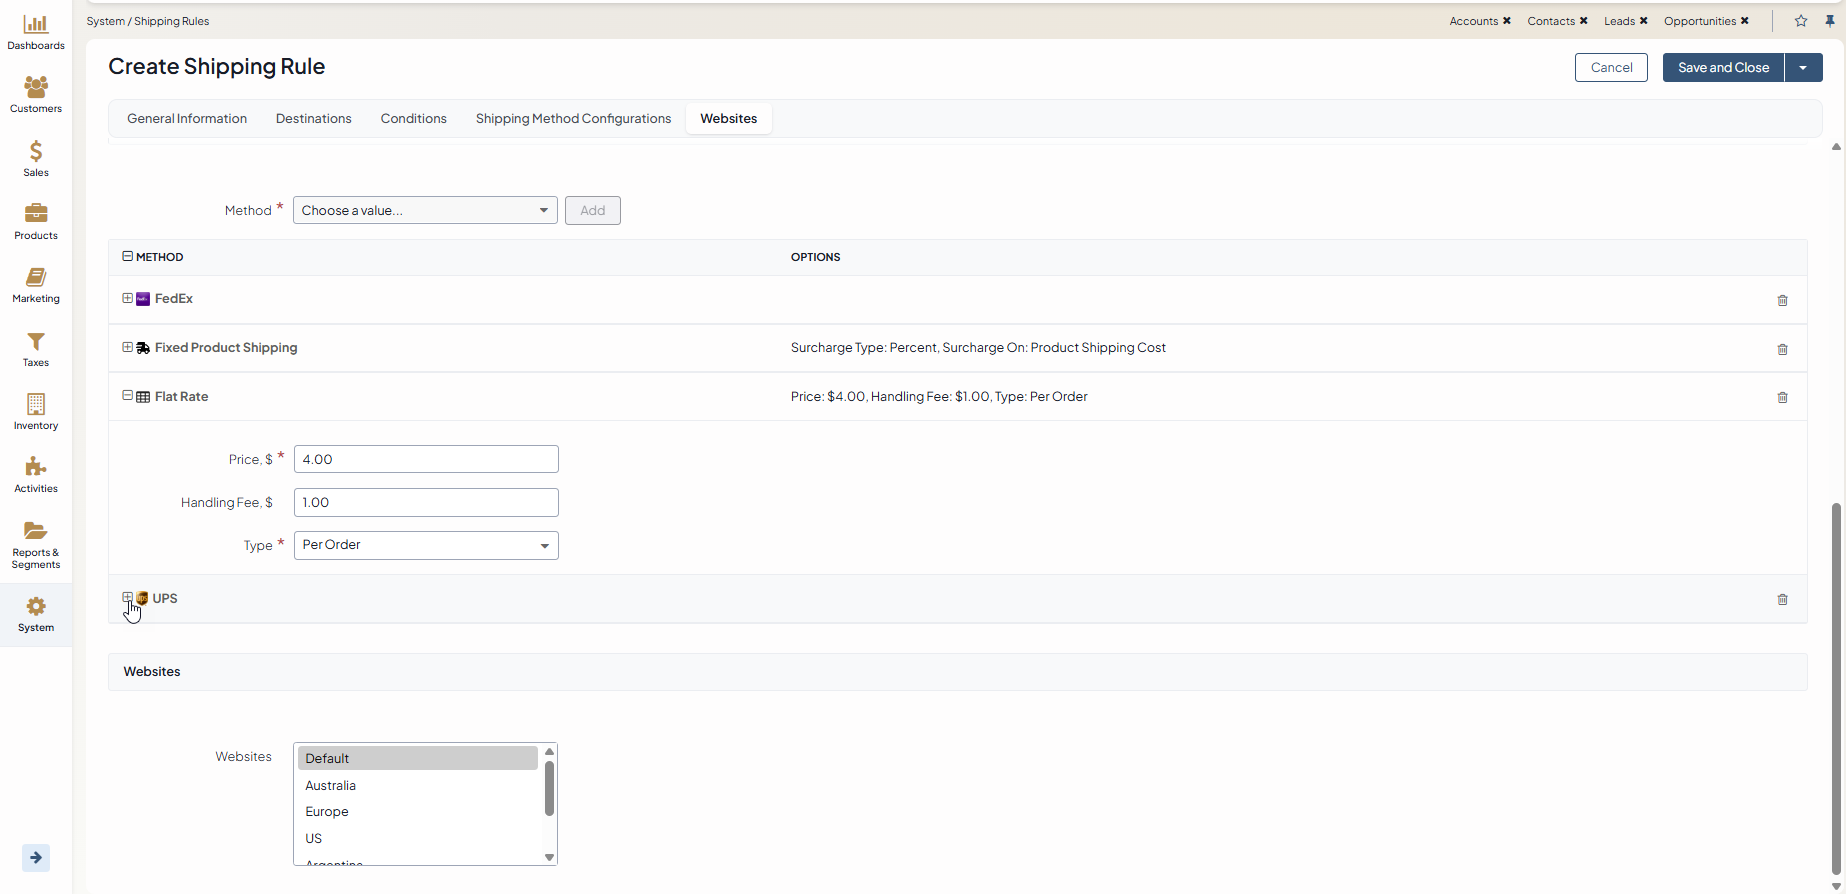Screen dimensions: 1846x894
Task: Open the Save and Close options arrow
Action: click(x=1803, y=68)
